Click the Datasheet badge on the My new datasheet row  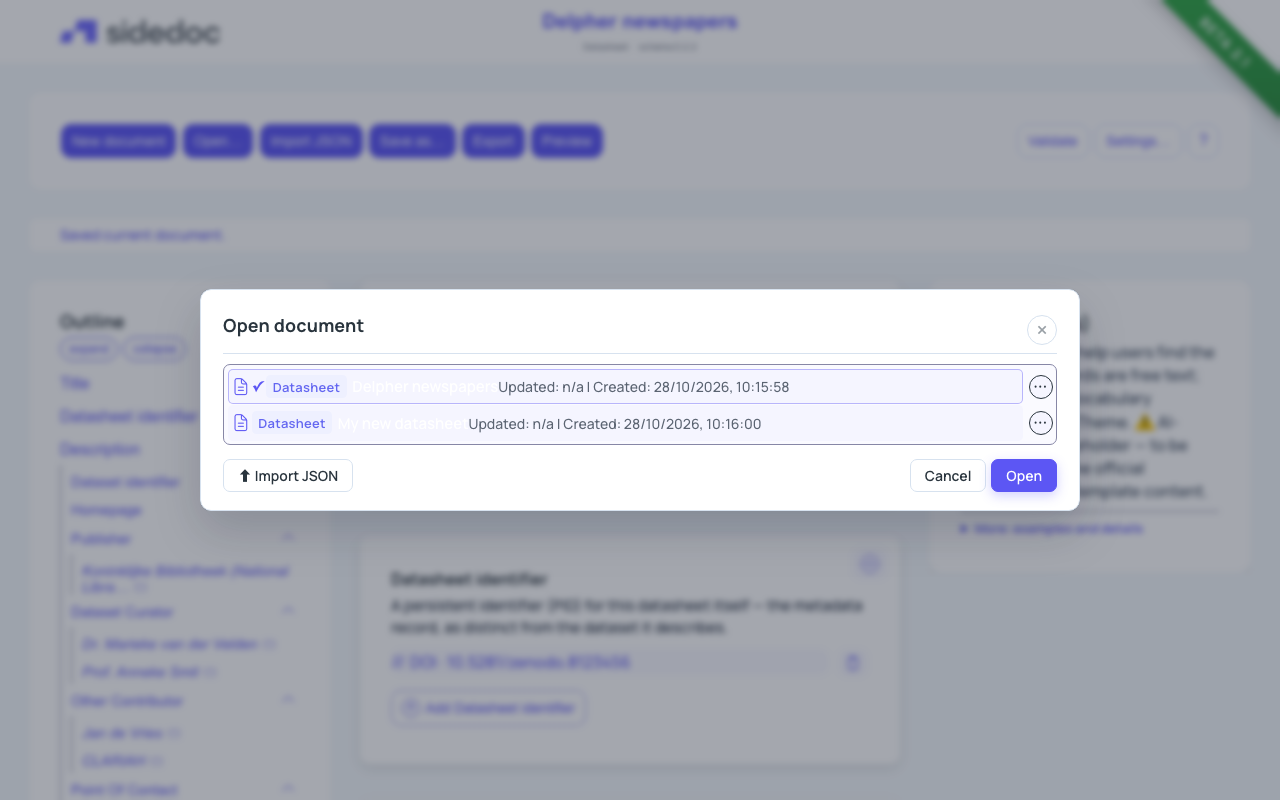coord(292,424)
